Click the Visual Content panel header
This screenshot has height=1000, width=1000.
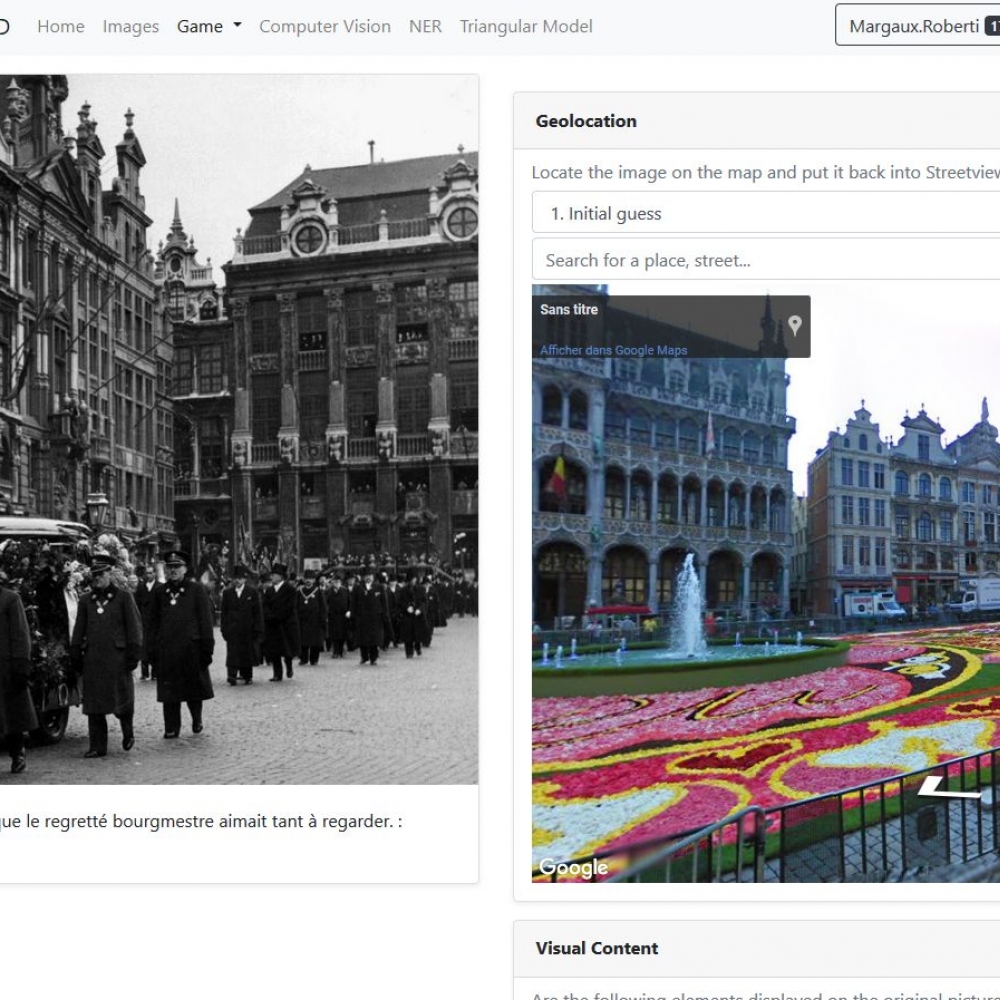(597, 948)
